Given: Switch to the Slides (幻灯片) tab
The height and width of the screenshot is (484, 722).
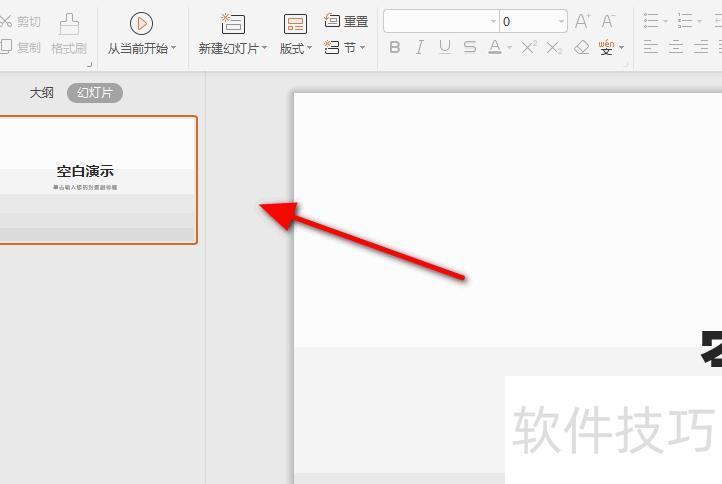Looking at the screenshot, I should [95, 93].
